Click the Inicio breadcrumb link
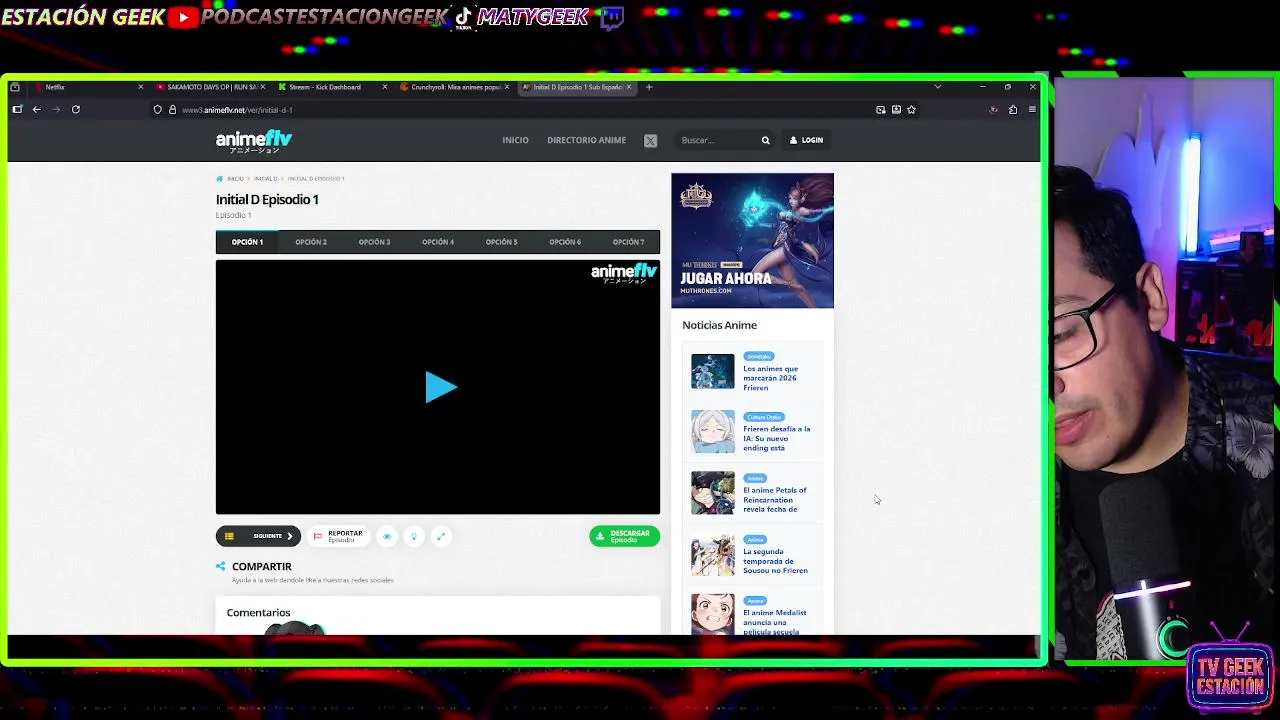Screen dimensions: 1280x720 pos(235,179)
